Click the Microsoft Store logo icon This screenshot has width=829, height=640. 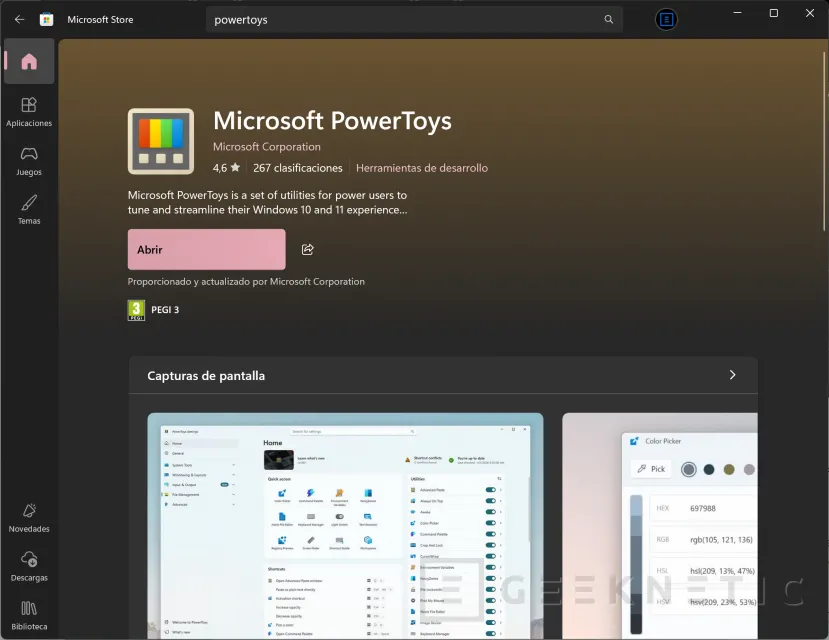click(x=47, y=20)
